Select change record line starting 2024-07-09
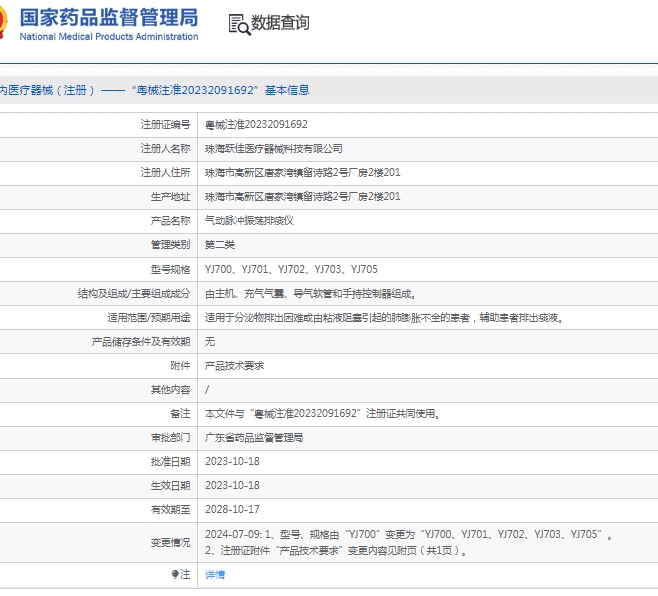This screenshot has height=596, width=658. click(409, 534)
